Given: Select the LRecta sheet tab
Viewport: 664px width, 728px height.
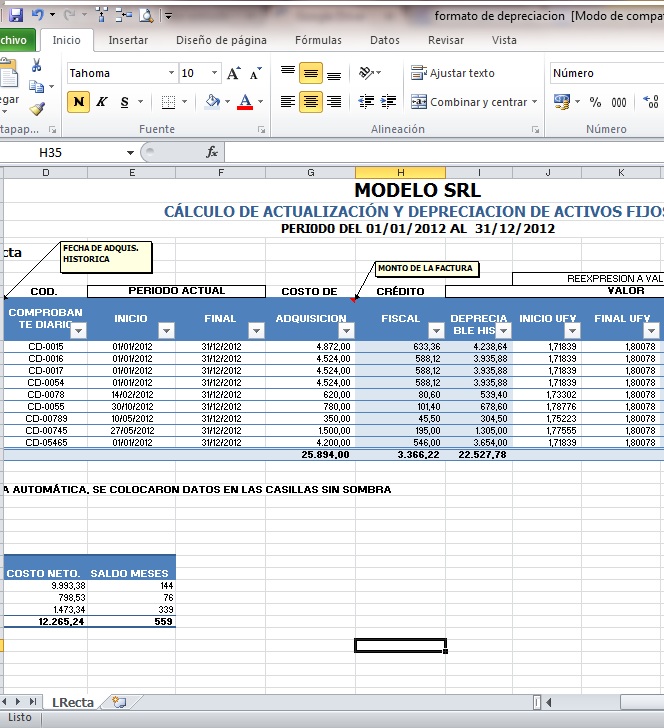Looking at the screenshot, I should [73, 702].
